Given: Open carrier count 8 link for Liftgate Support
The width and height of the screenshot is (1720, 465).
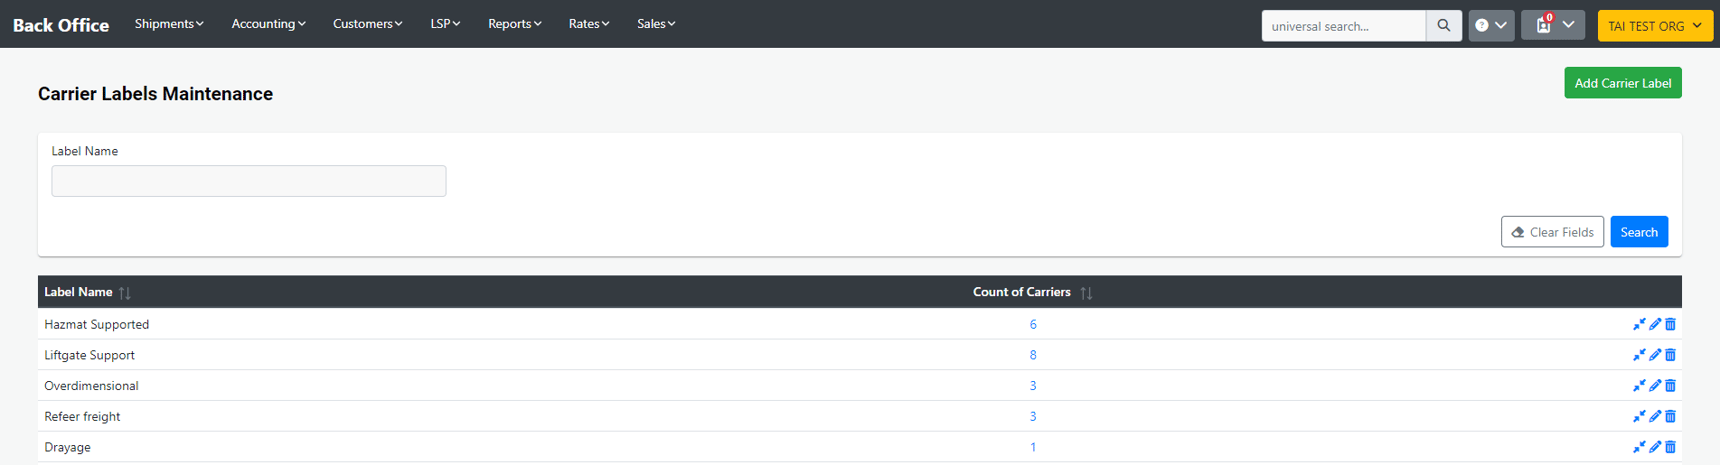Looking at the screenshot, I should pos(1033,355).
